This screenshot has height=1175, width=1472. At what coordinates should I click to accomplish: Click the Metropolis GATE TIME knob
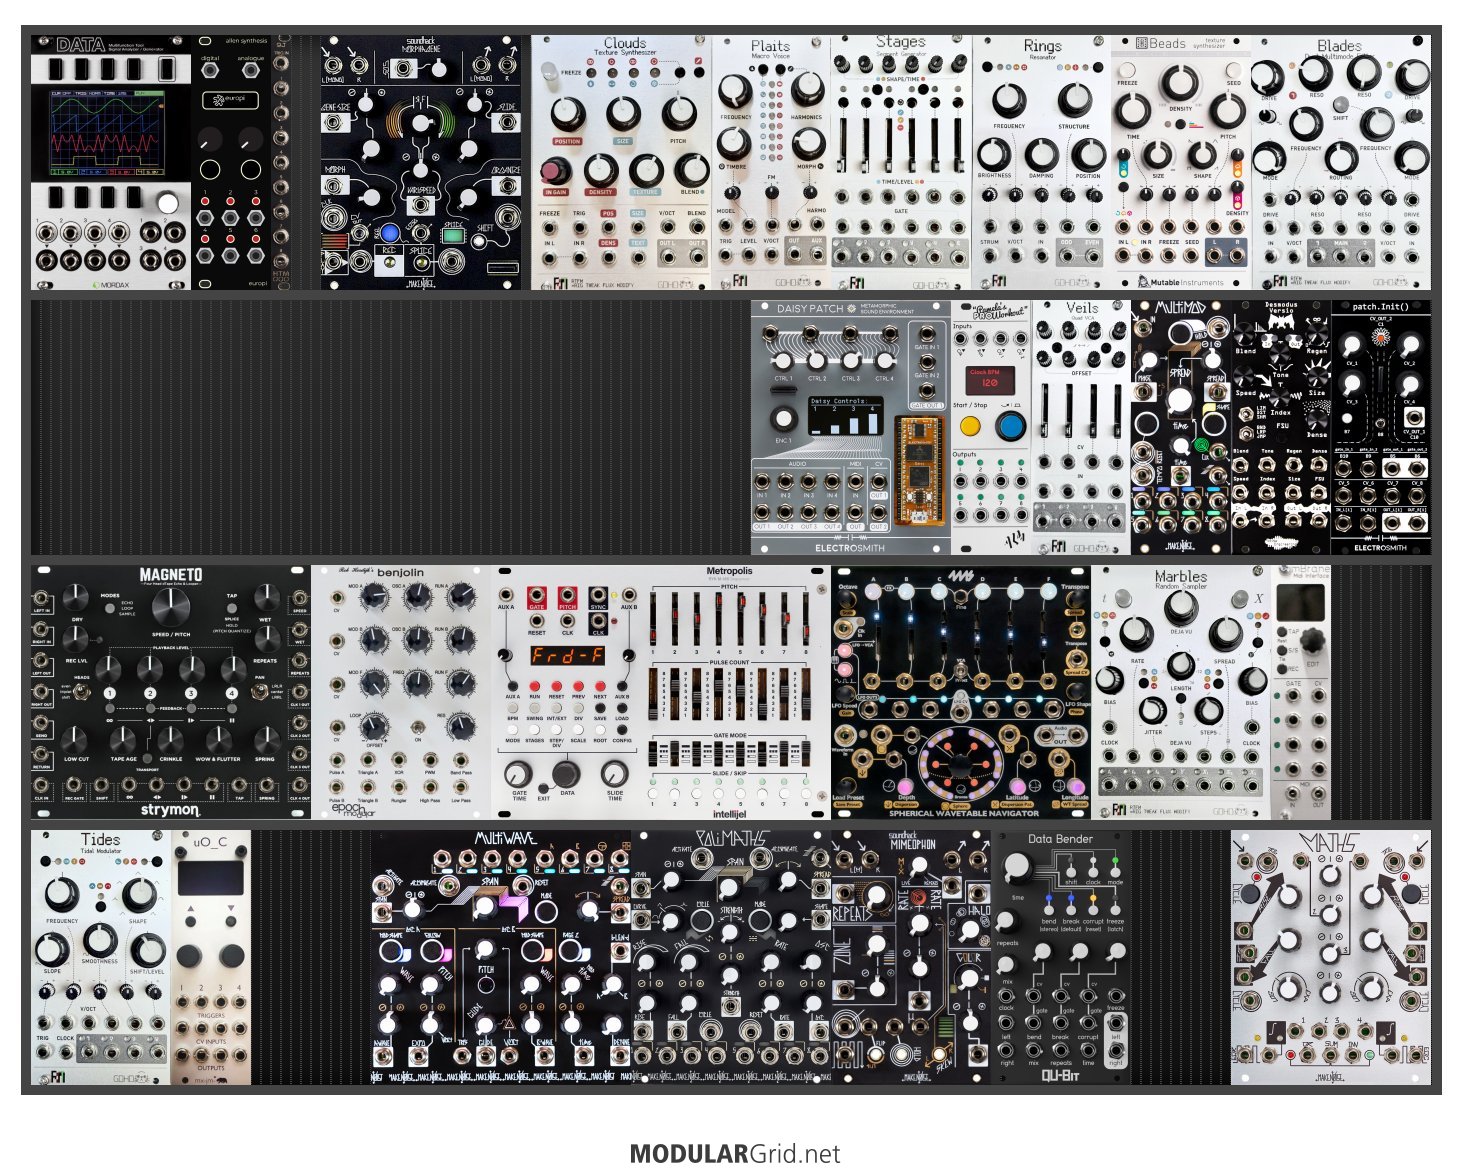[520, 772]
